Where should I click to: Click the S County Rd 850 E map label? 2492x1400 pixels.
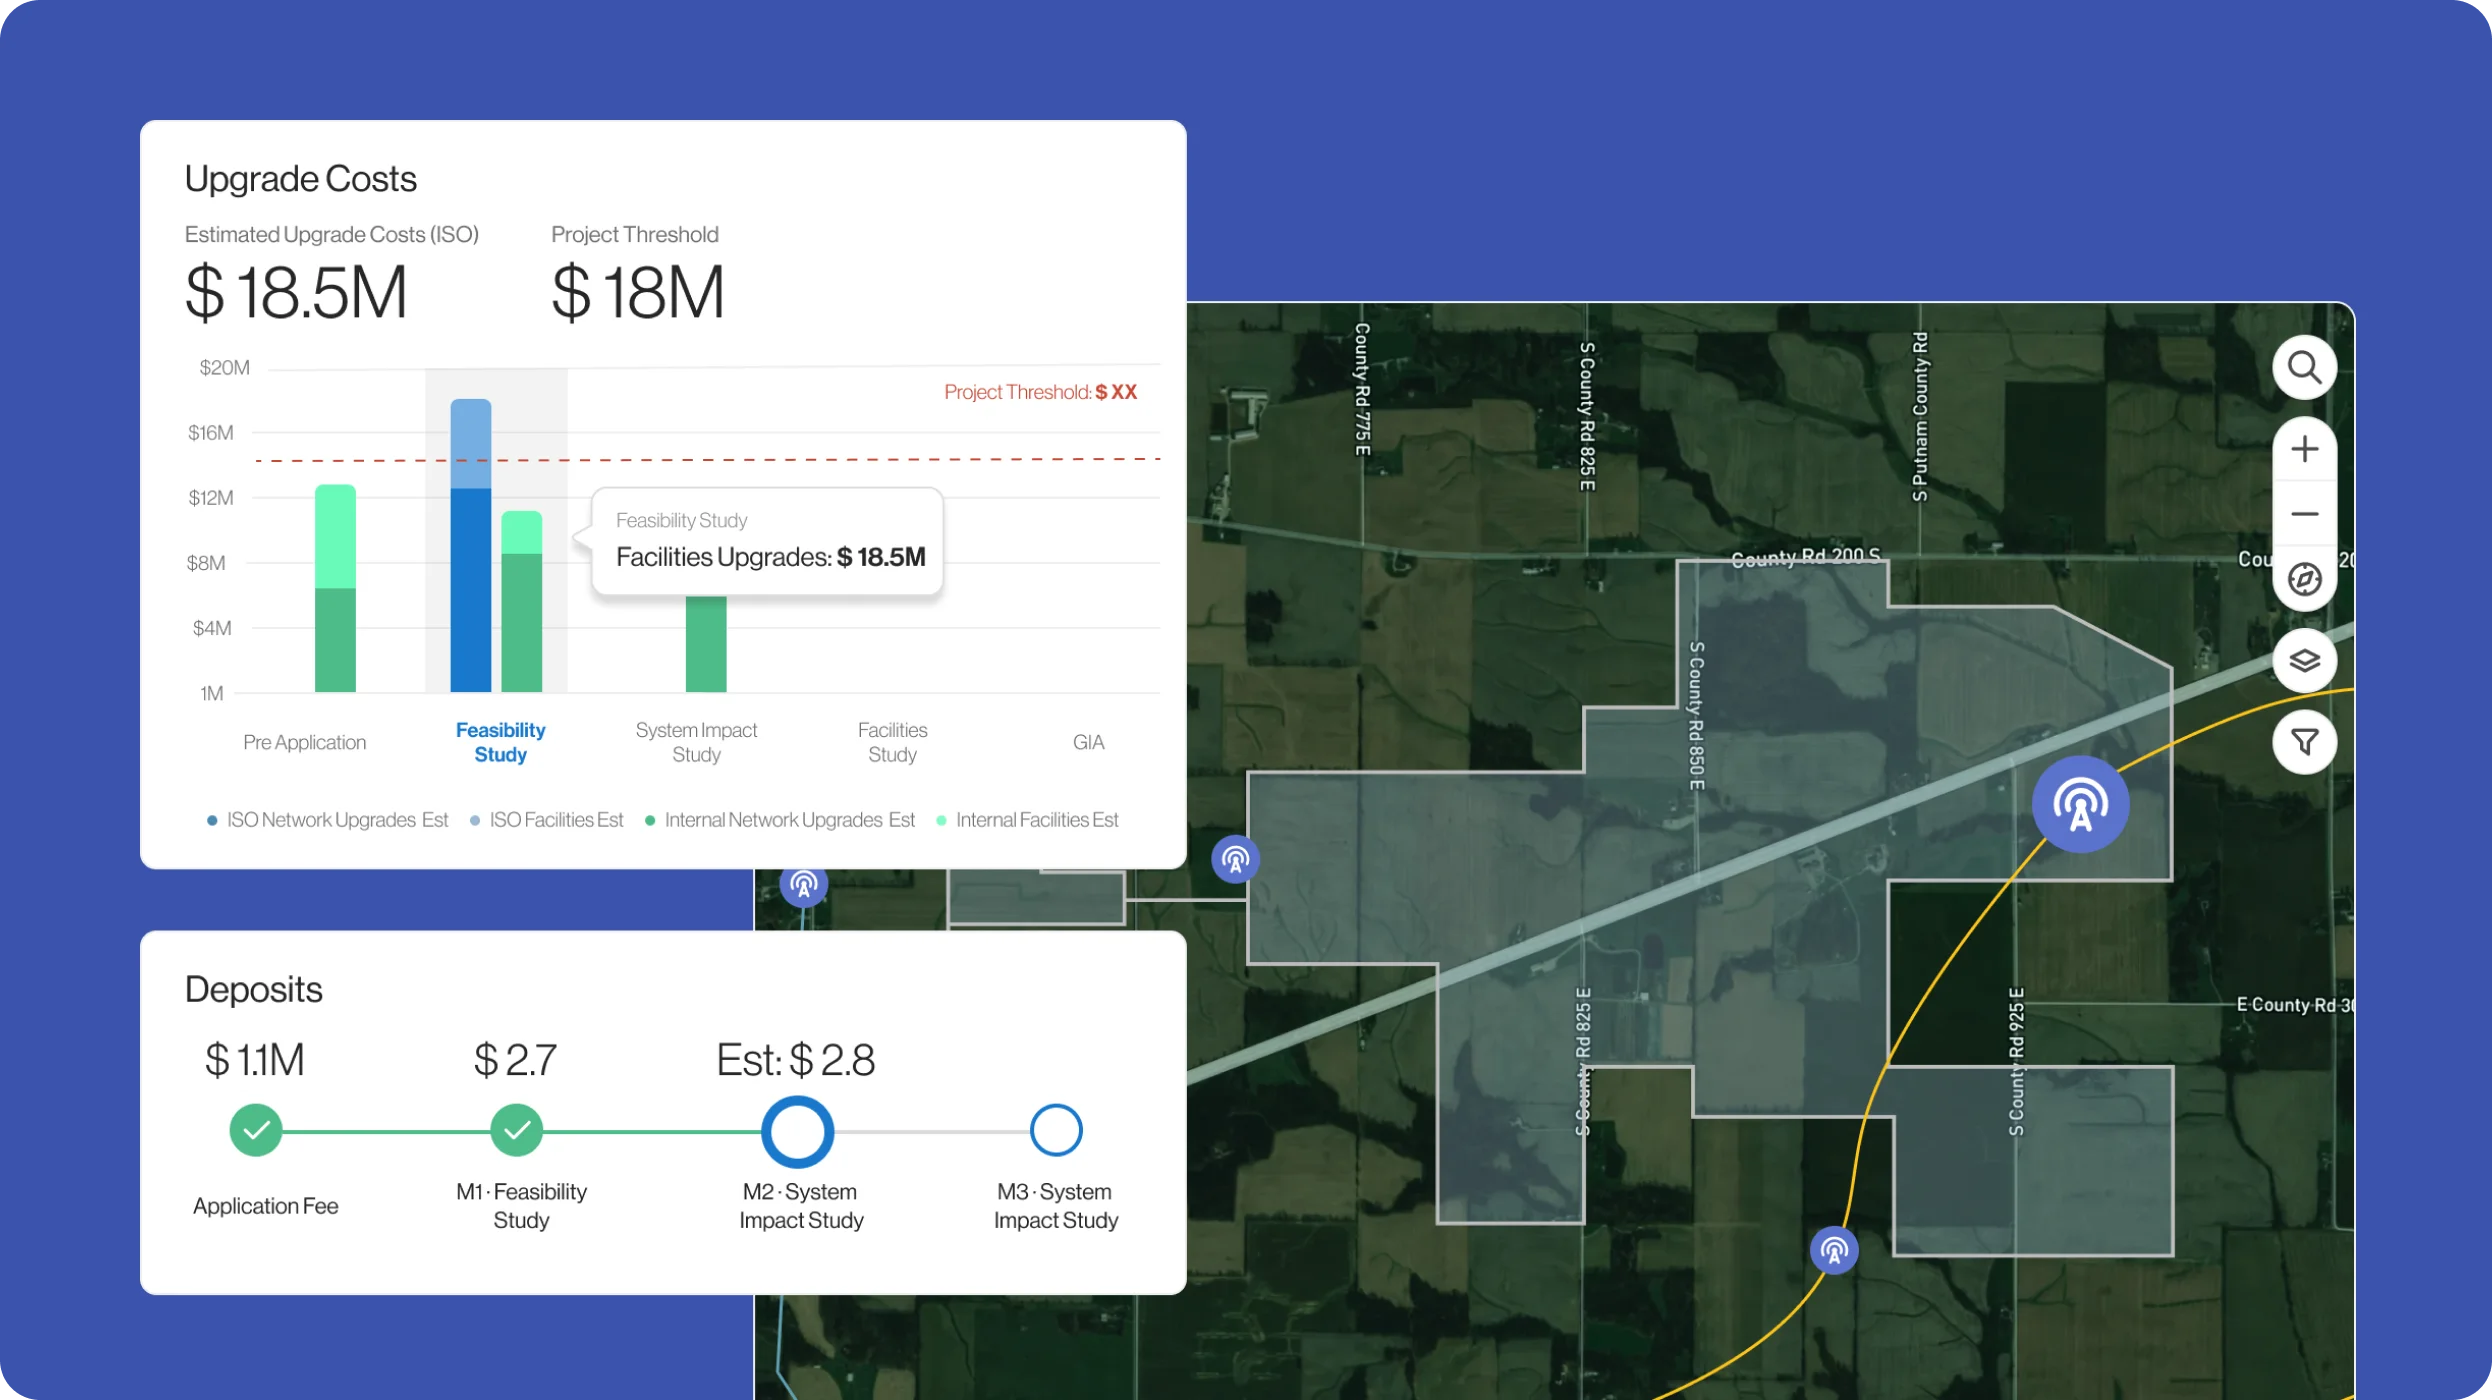1696,716
